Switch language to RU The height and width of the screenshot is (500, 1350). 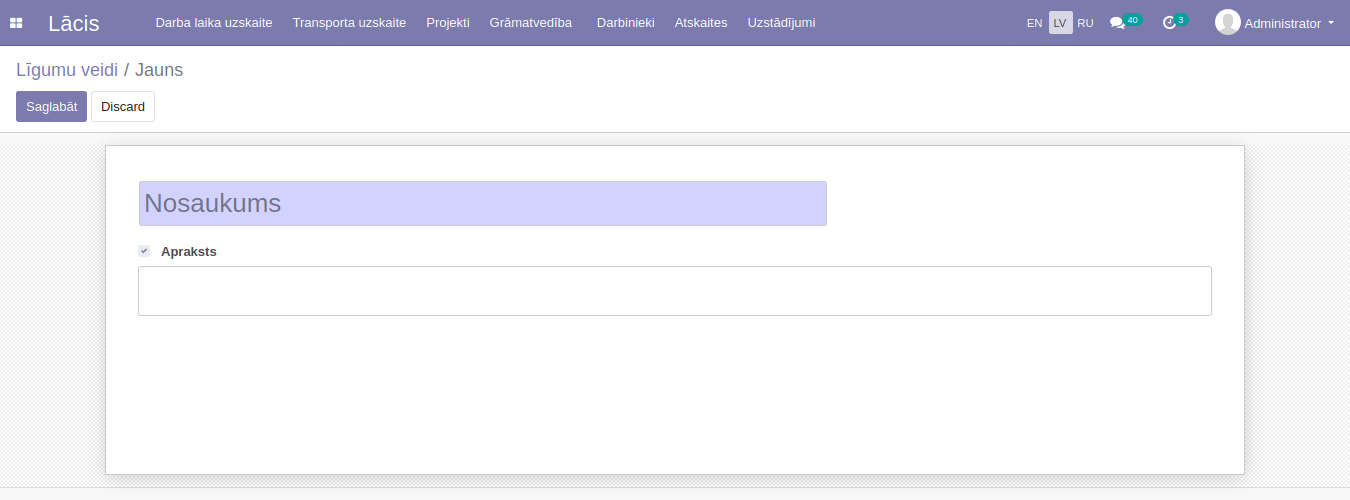(1085, 23)
